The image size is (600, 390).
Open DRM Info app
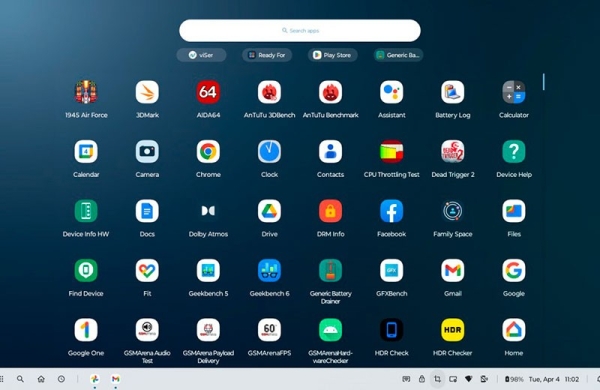coord(331,211)
